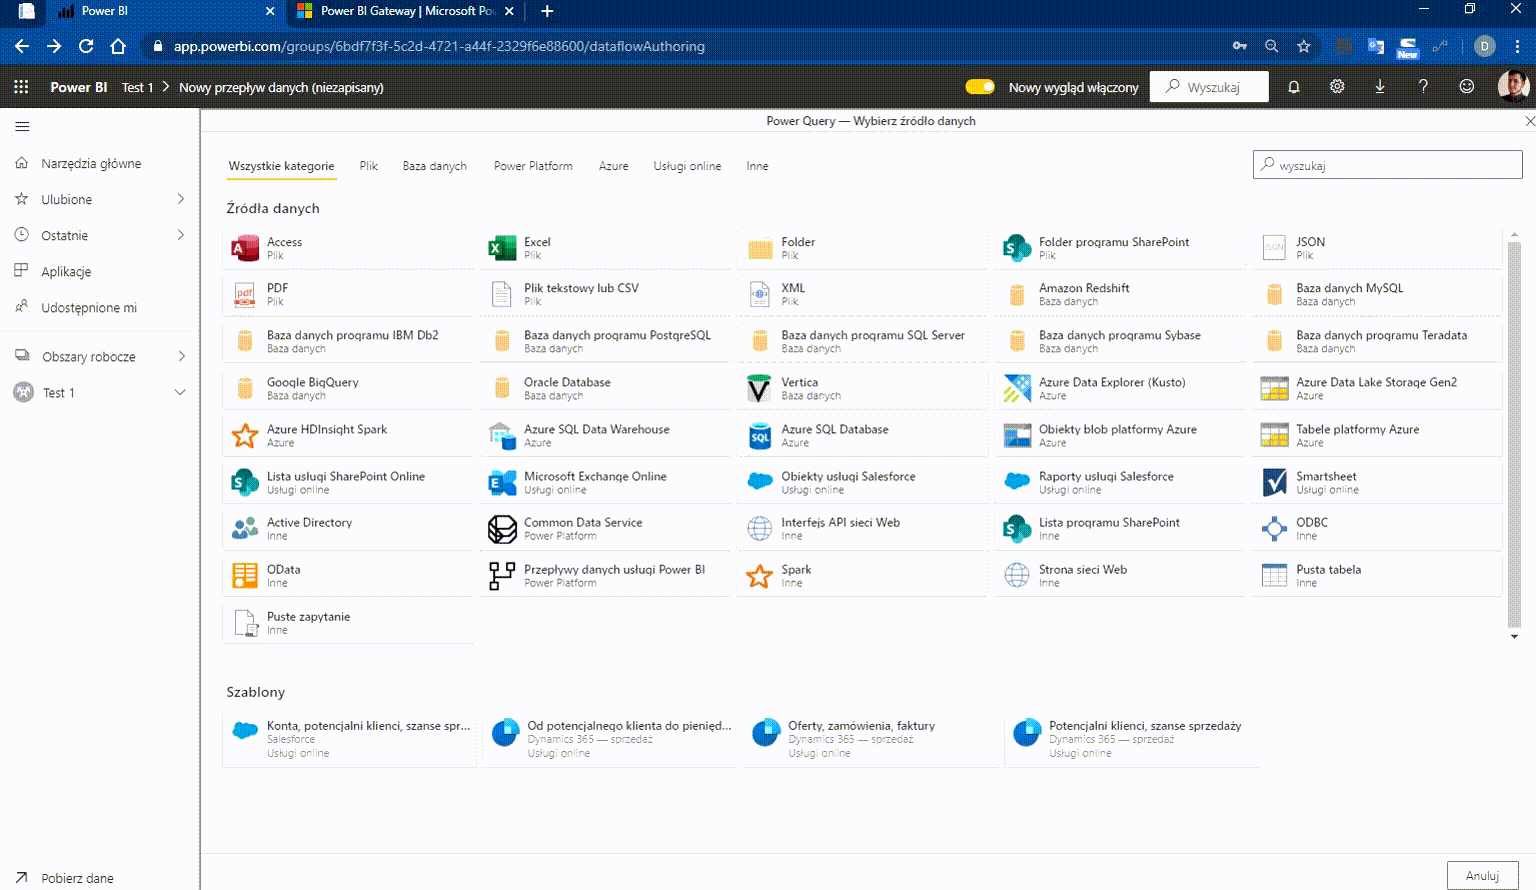Viewport: 1536px width, 890px height.
Task: Select Przepływy danych usługi Power BI icon
Action: (x=502, y=575)
